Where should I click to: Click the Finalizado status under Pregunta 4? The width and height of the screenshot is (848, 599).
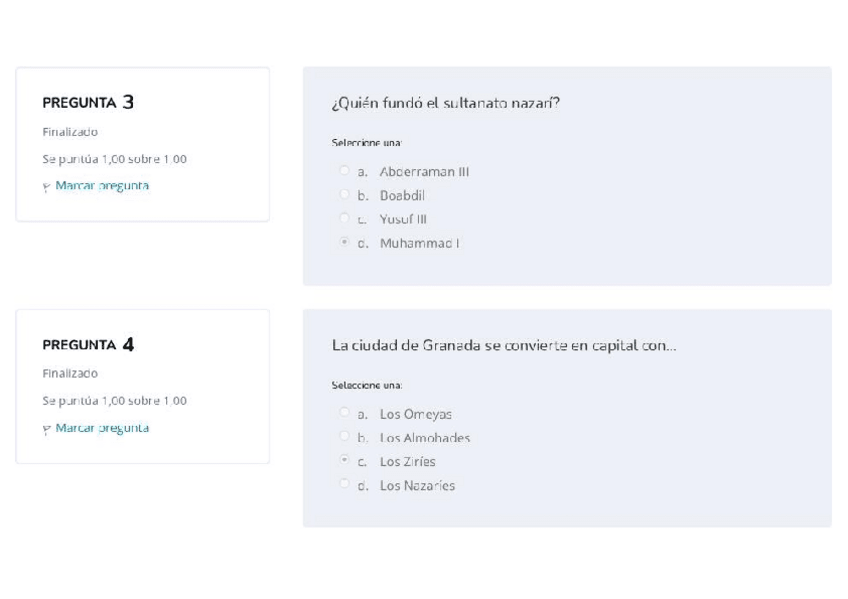[70, 374]
